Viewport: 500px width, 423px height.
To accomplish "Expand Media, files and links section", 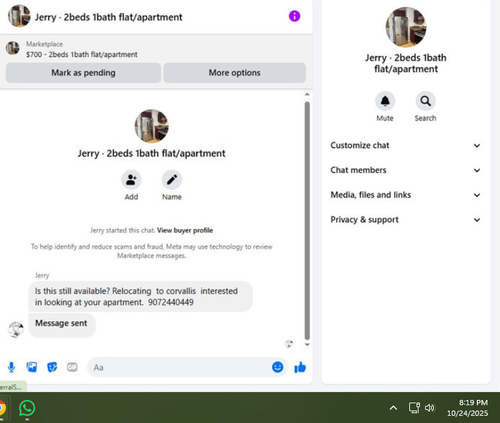I will tap(406, 195).
